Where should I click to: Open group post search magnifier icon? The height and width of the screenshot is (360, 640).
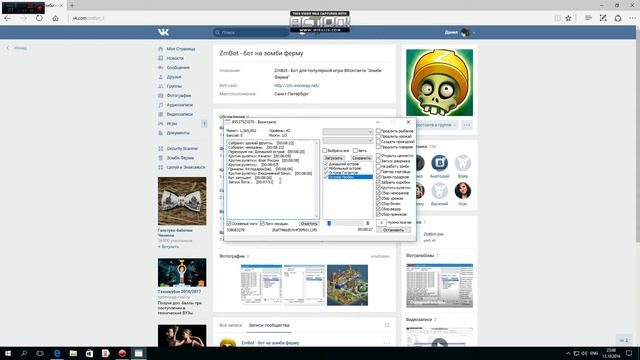click(387, 325)
